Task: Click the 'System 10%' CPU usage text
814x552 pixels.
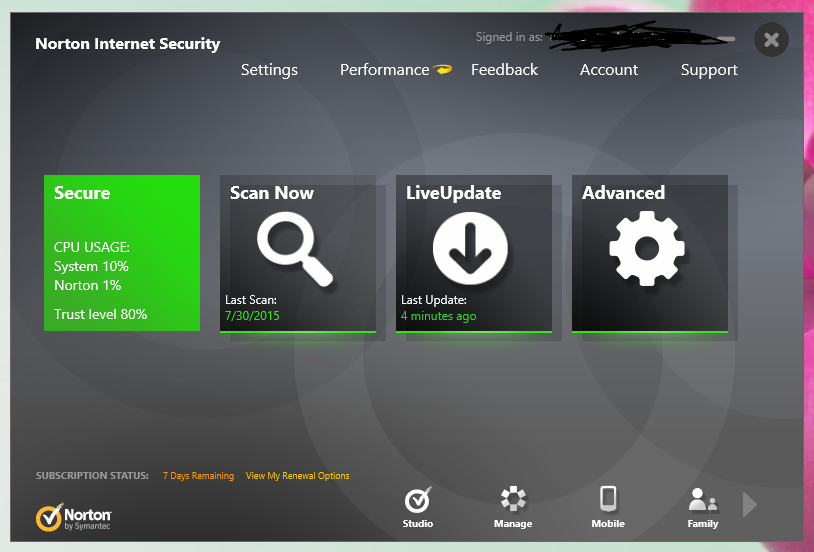Action: (91, 266)
